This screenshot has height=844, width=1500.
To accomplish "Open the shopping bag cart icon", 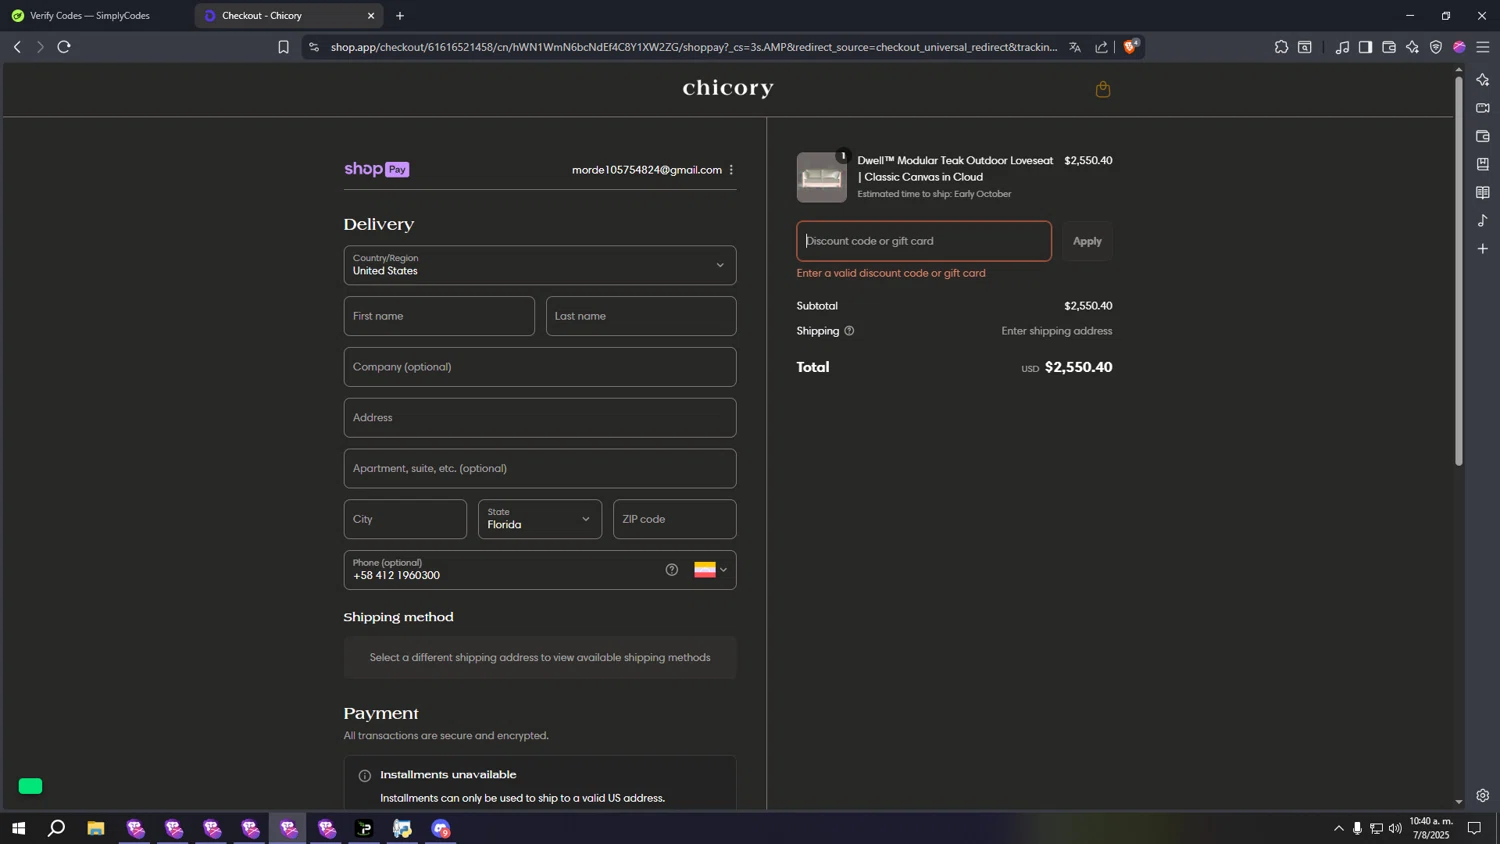I will (x=1103, y=89).
